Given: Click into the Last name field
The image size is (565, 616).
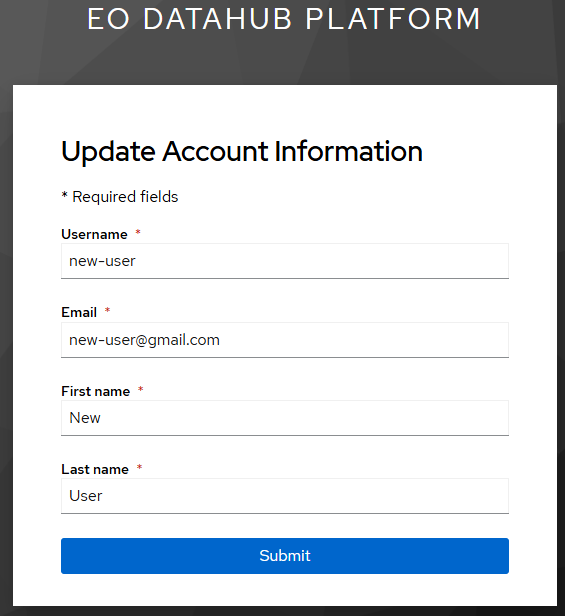Looking at the screenshot, I should [x=285, y=496].
